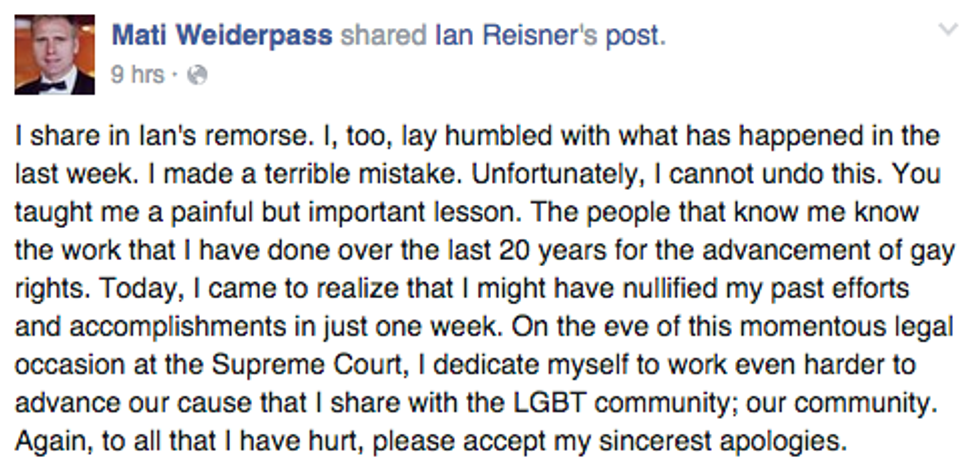
Task: Click the "9 hrs" timestamp
Action: [x=138, y=76]
